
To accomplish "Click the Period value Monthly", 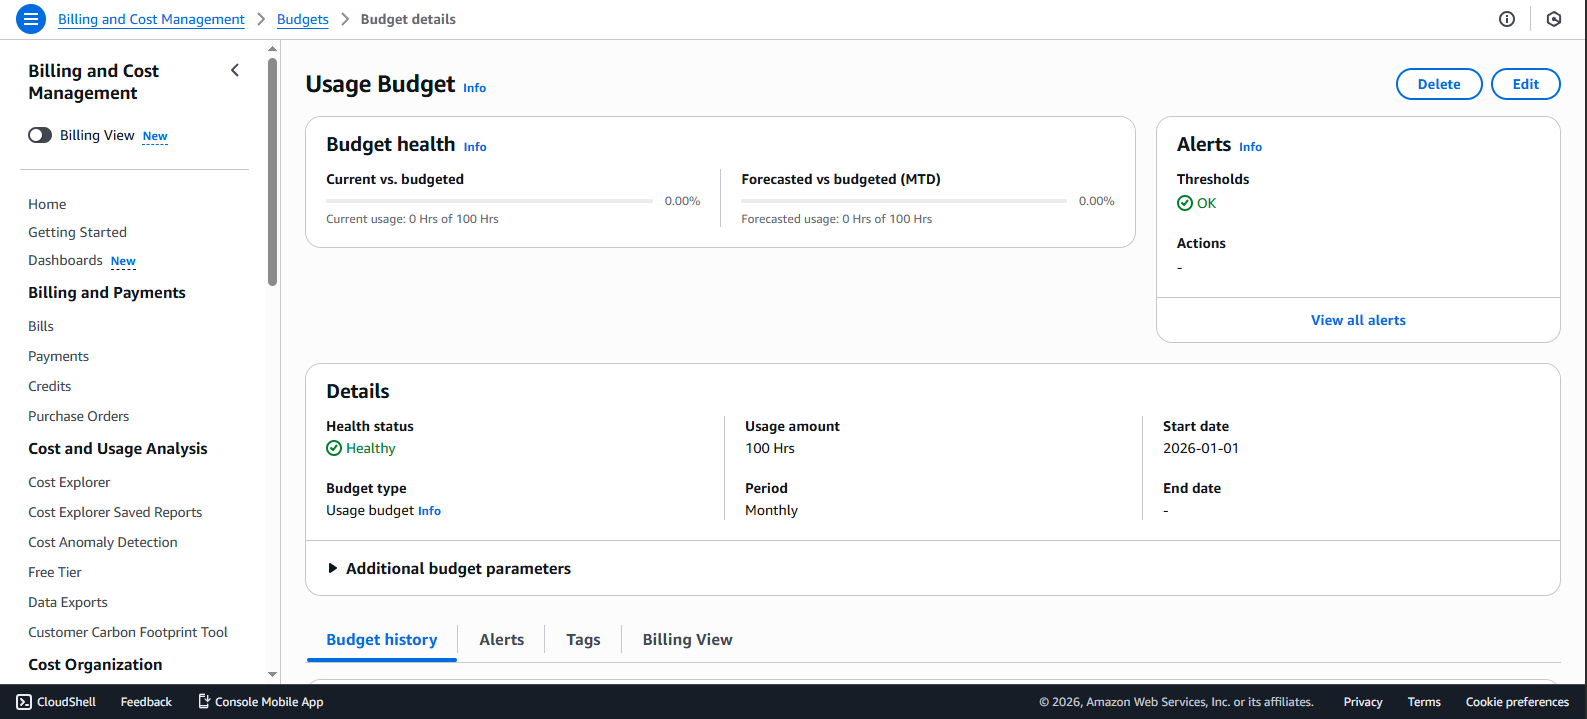I will coord(771,510).
